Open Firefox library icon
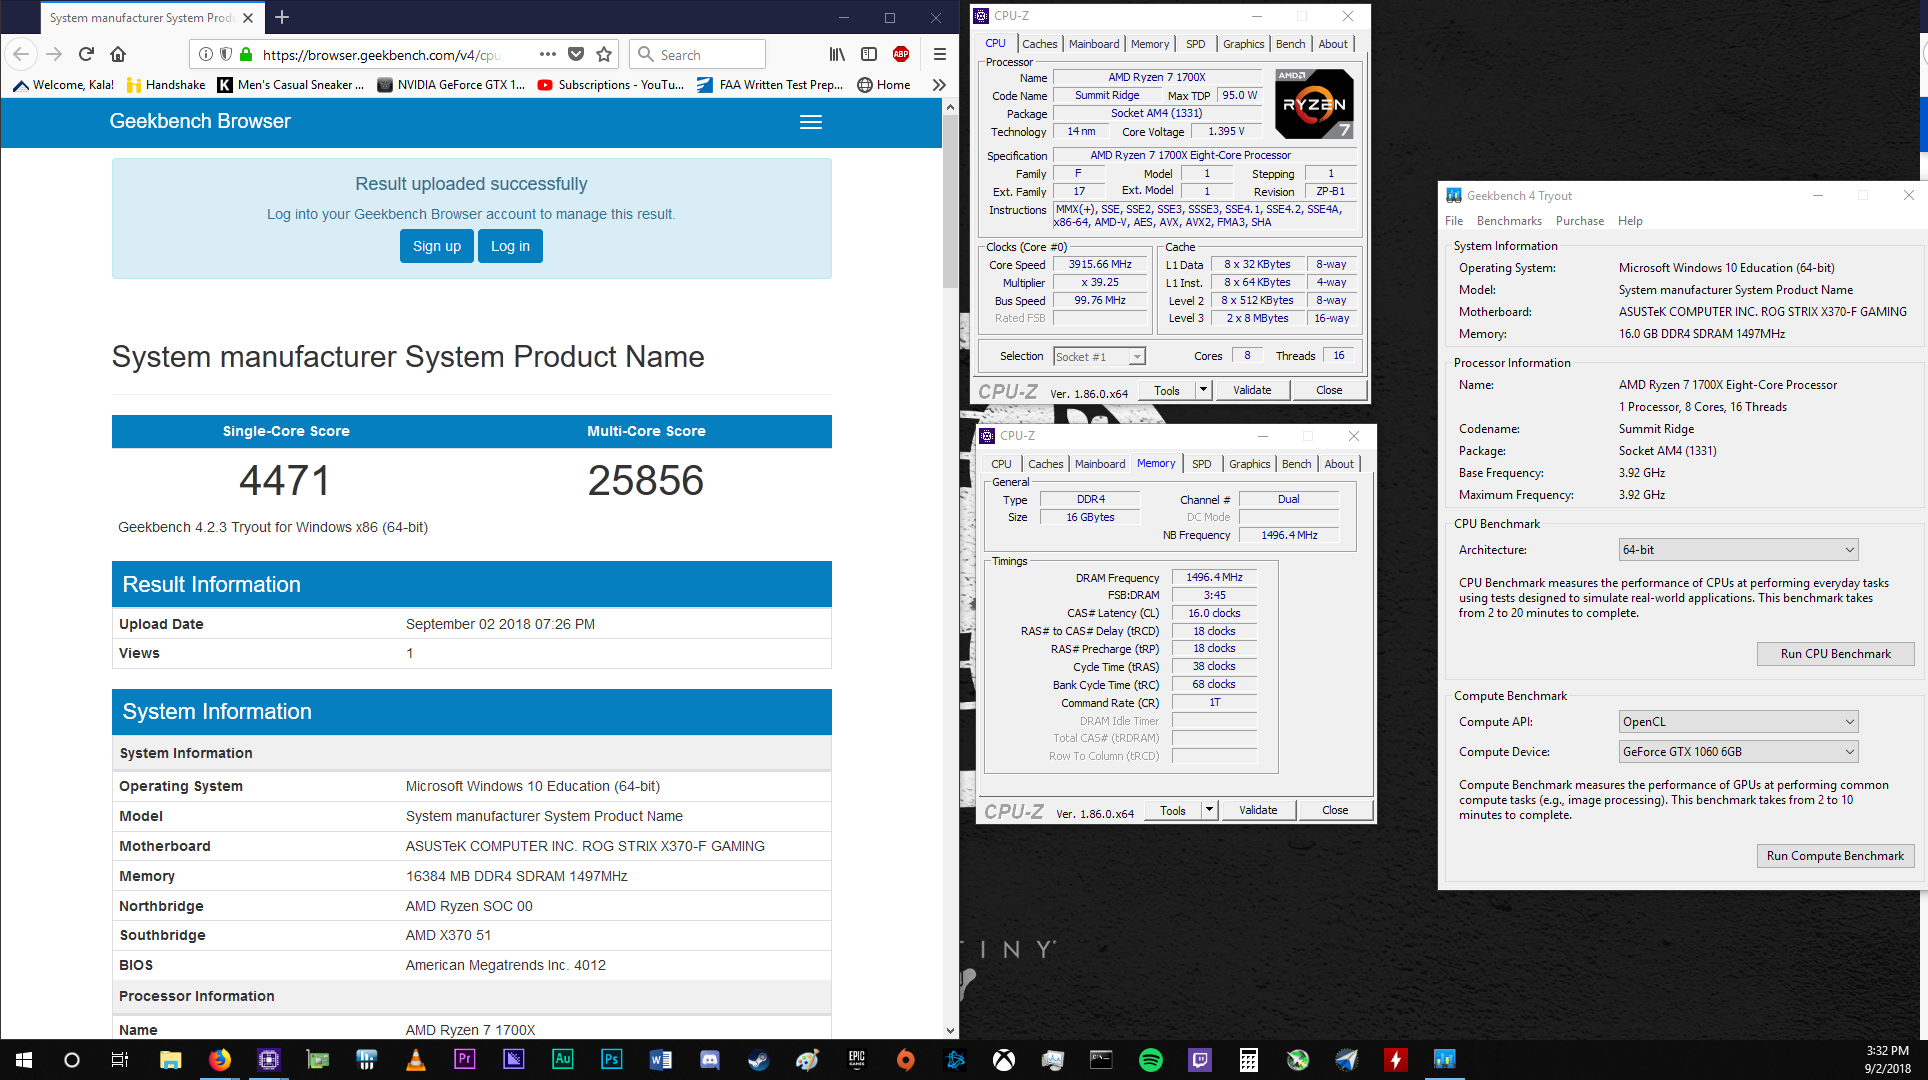Viewport: 1928px width, 1080px height. coord(837,54)
